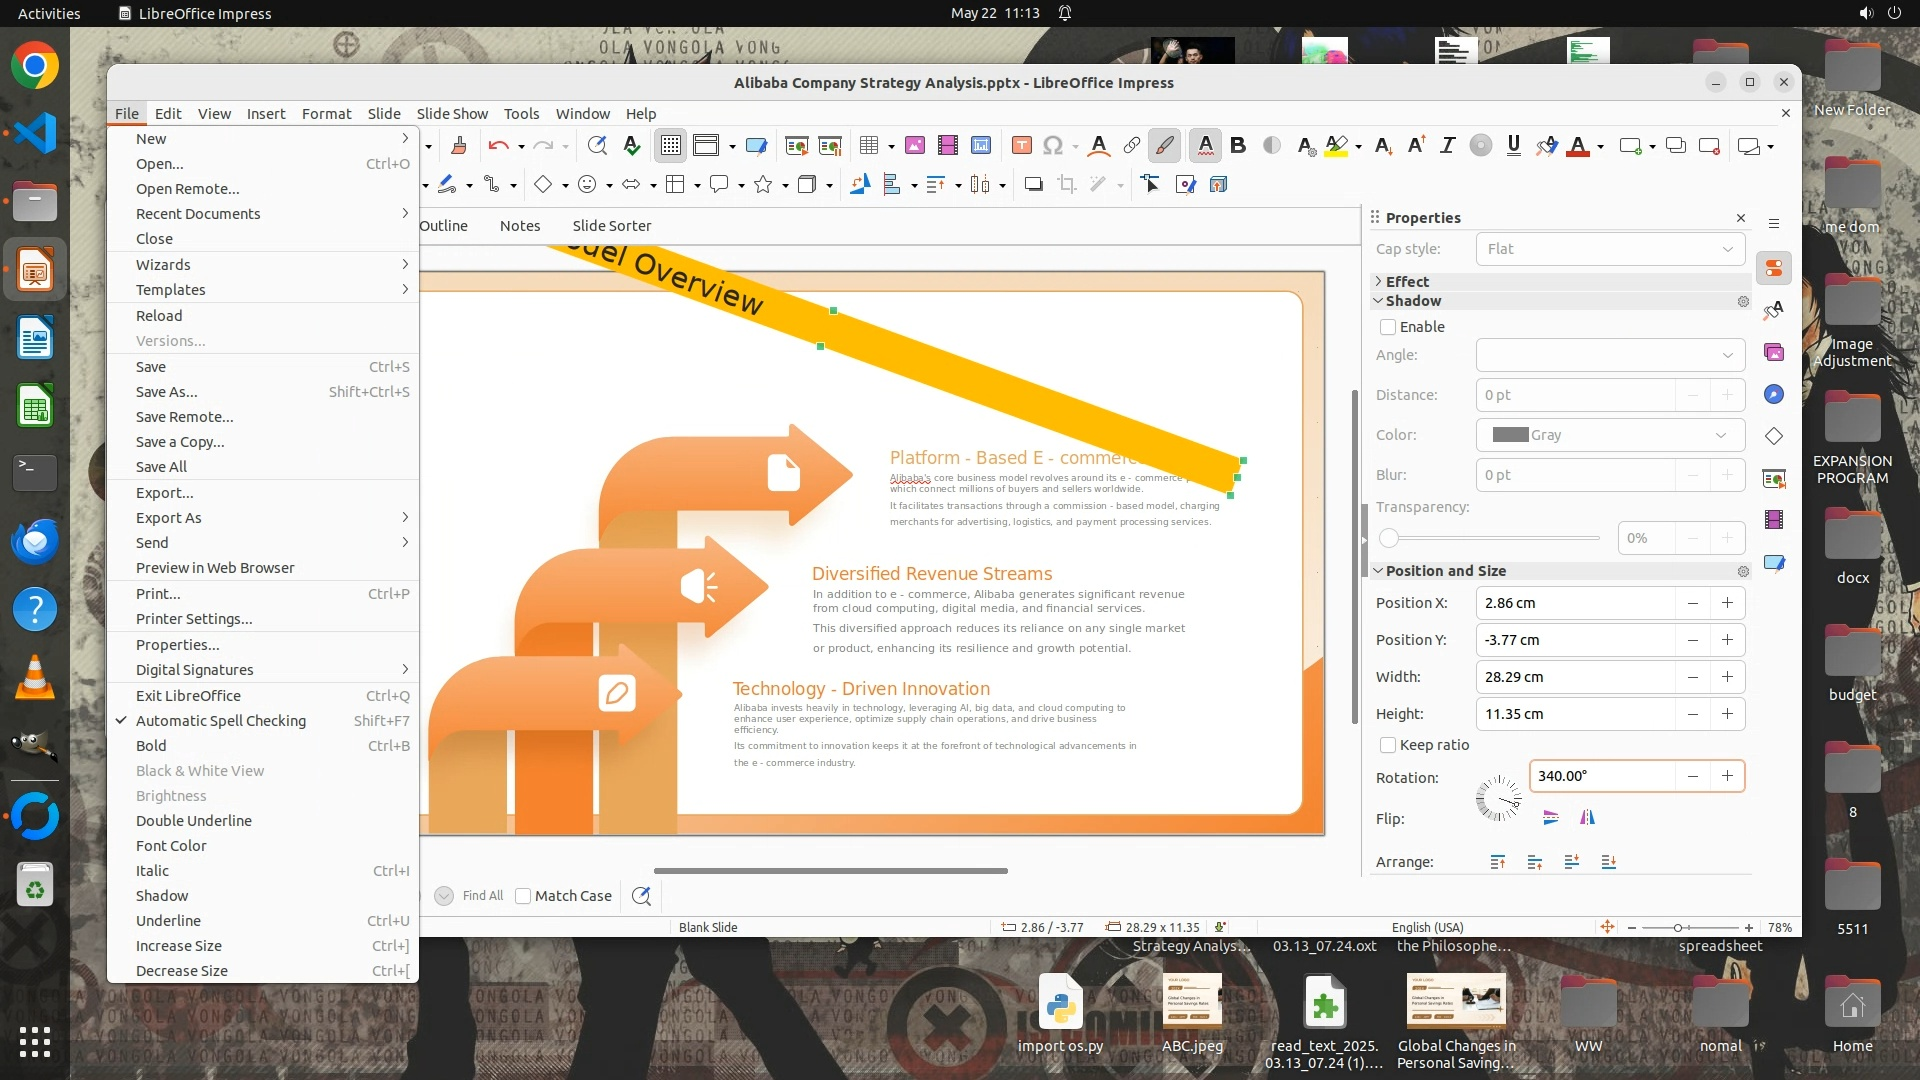The height and width of the screenshot is (1080, 1920).
Task: Expand the Effect section
Action: pos(1407,282)
